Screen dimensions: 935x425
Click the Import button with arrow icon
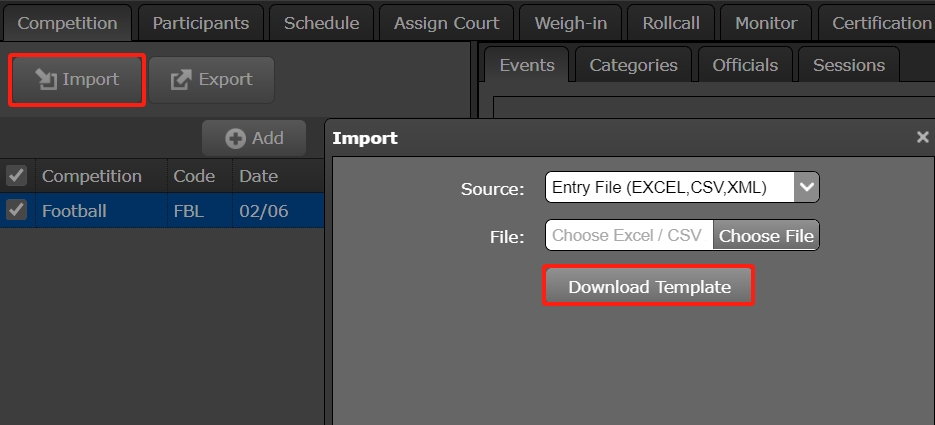tap(78, 80)
